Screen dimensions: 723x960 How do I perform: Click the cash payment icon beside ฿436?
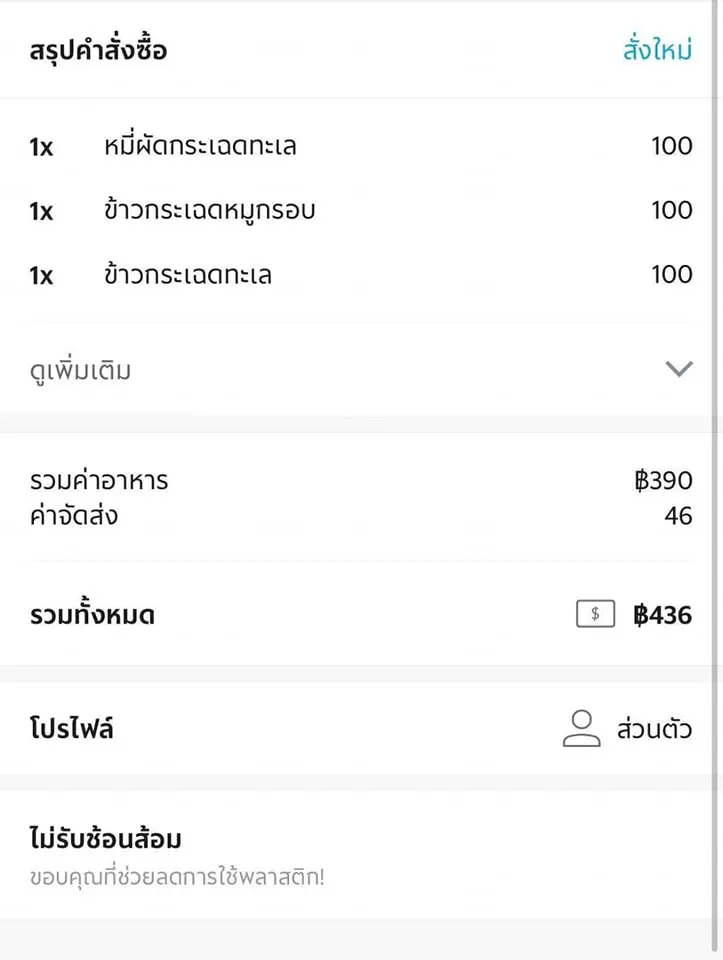tap(595, 614)
